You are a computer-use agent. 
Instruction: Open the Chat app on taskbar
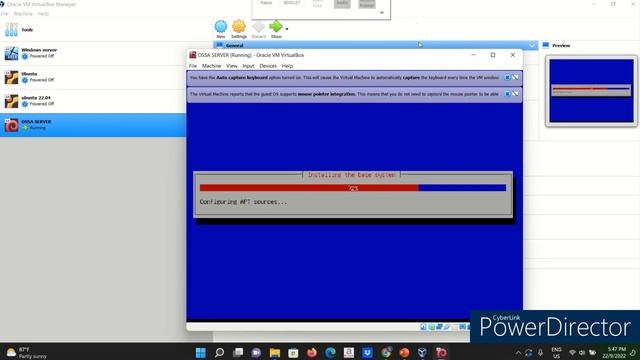click(256, 353)
